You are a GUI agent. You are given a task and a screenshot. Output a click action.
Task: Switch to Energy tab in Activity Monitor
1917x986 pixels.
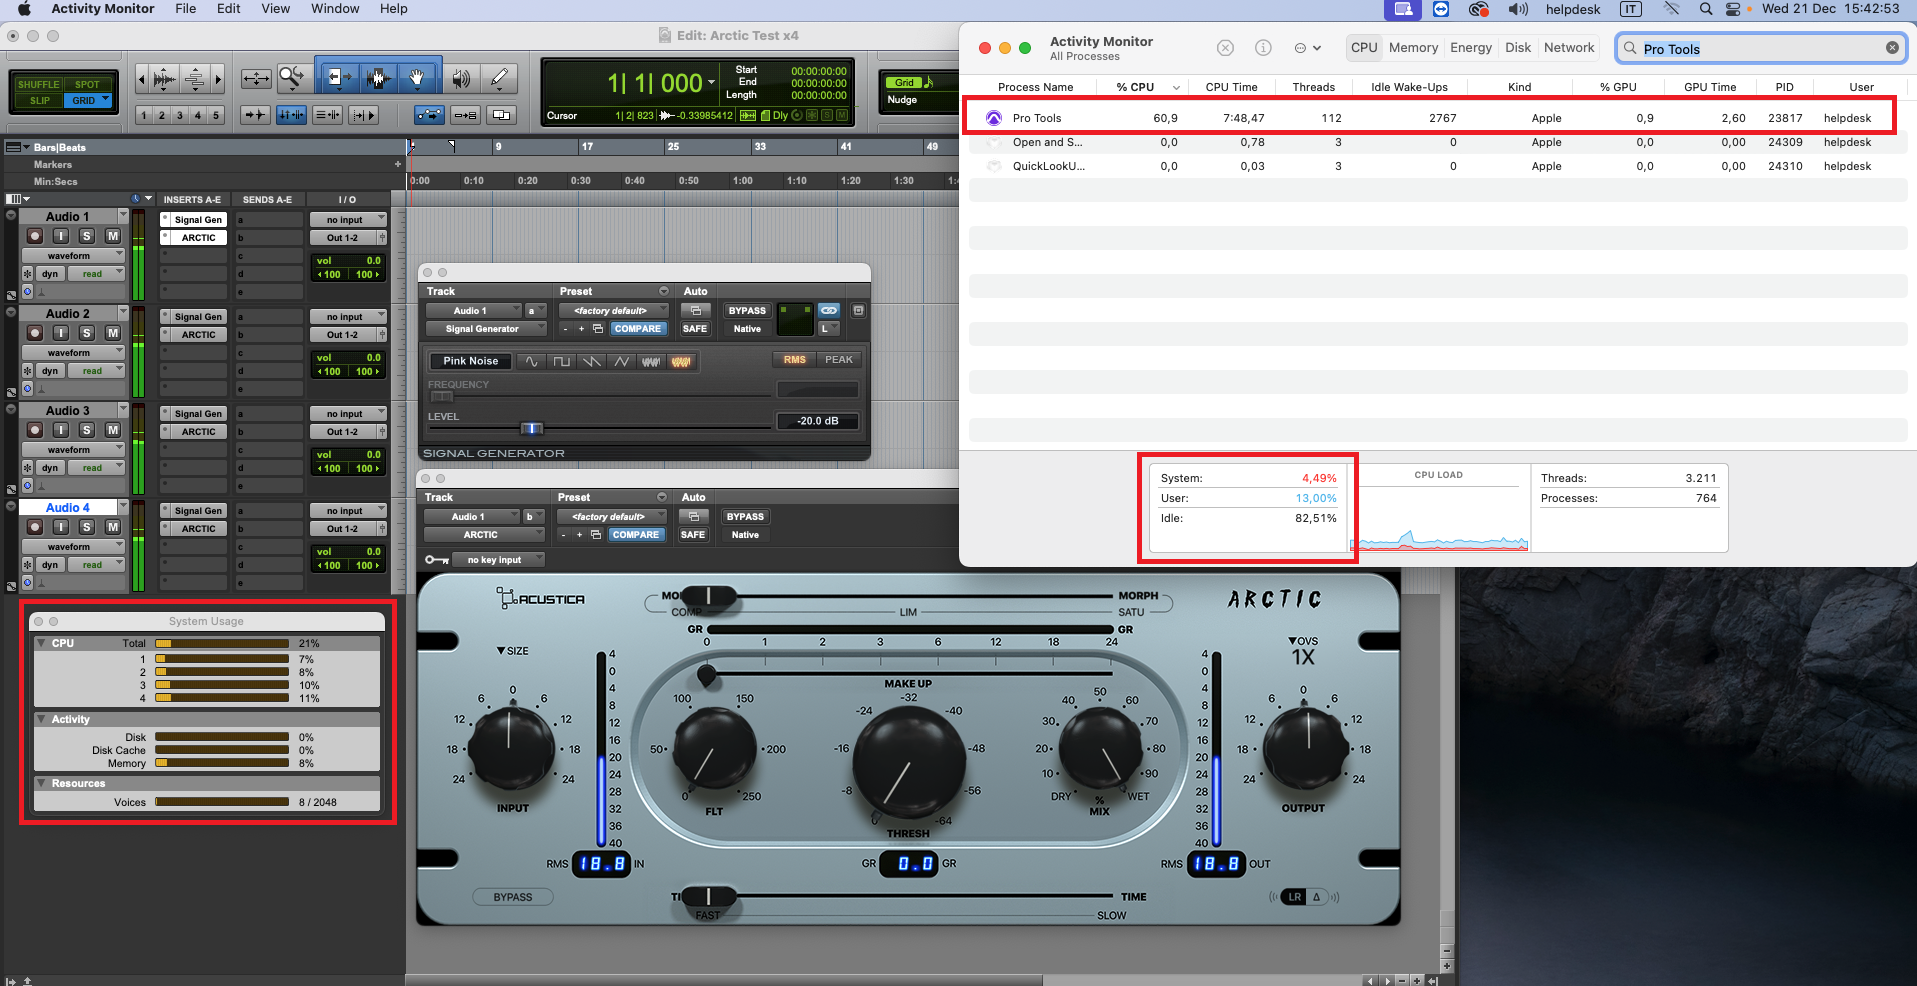tap(1470, 48)
